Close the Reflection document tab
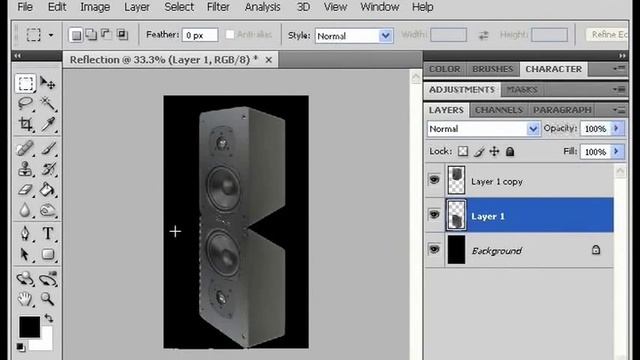Viewport: 640px width, 360px height. pyautogui.click(x=269, y=60)
